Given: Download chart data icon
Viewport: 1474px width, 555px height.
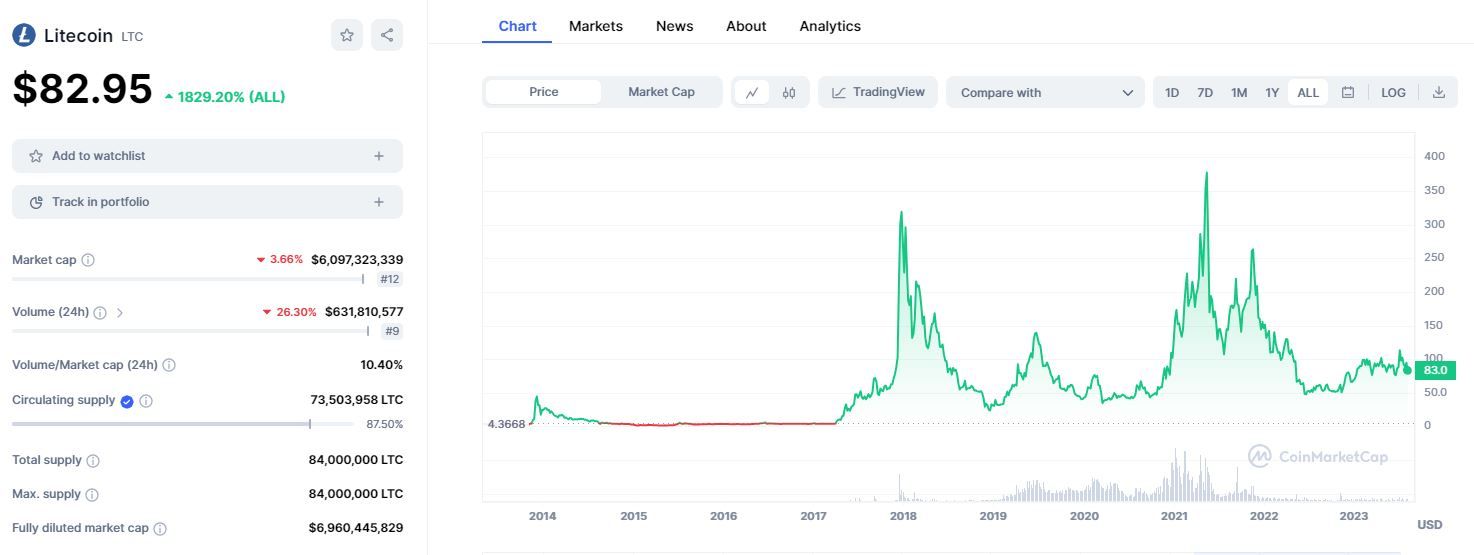Looking at the screenshot, I should click(1439, 93).
